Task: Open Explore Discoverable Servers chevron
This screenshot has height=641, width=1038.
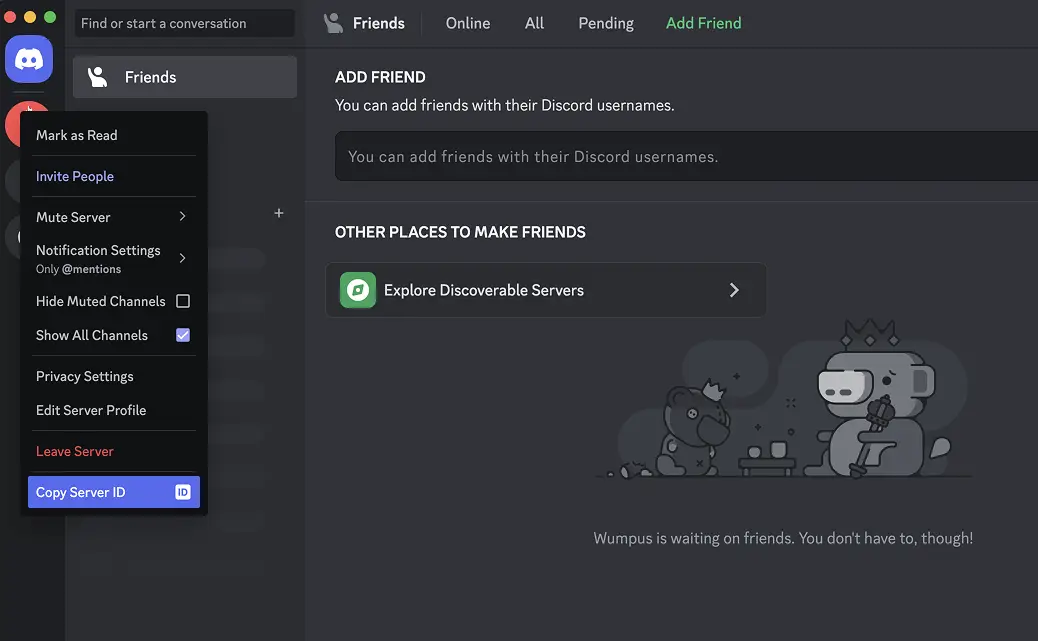Action: pos(733,290)
